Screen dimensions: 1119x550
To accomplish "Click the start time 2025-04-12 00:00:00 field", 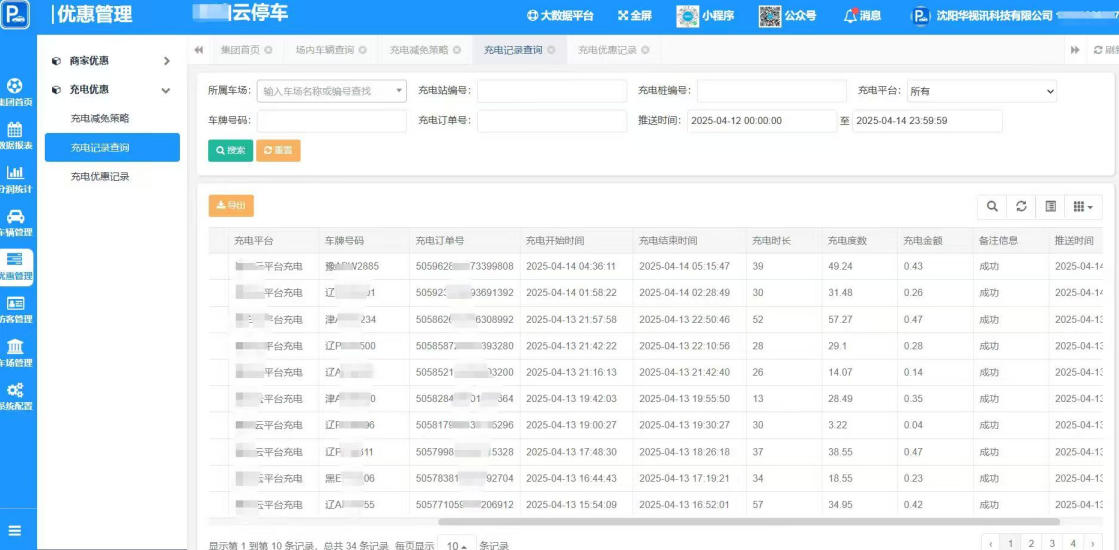I will tap(761, 121).
